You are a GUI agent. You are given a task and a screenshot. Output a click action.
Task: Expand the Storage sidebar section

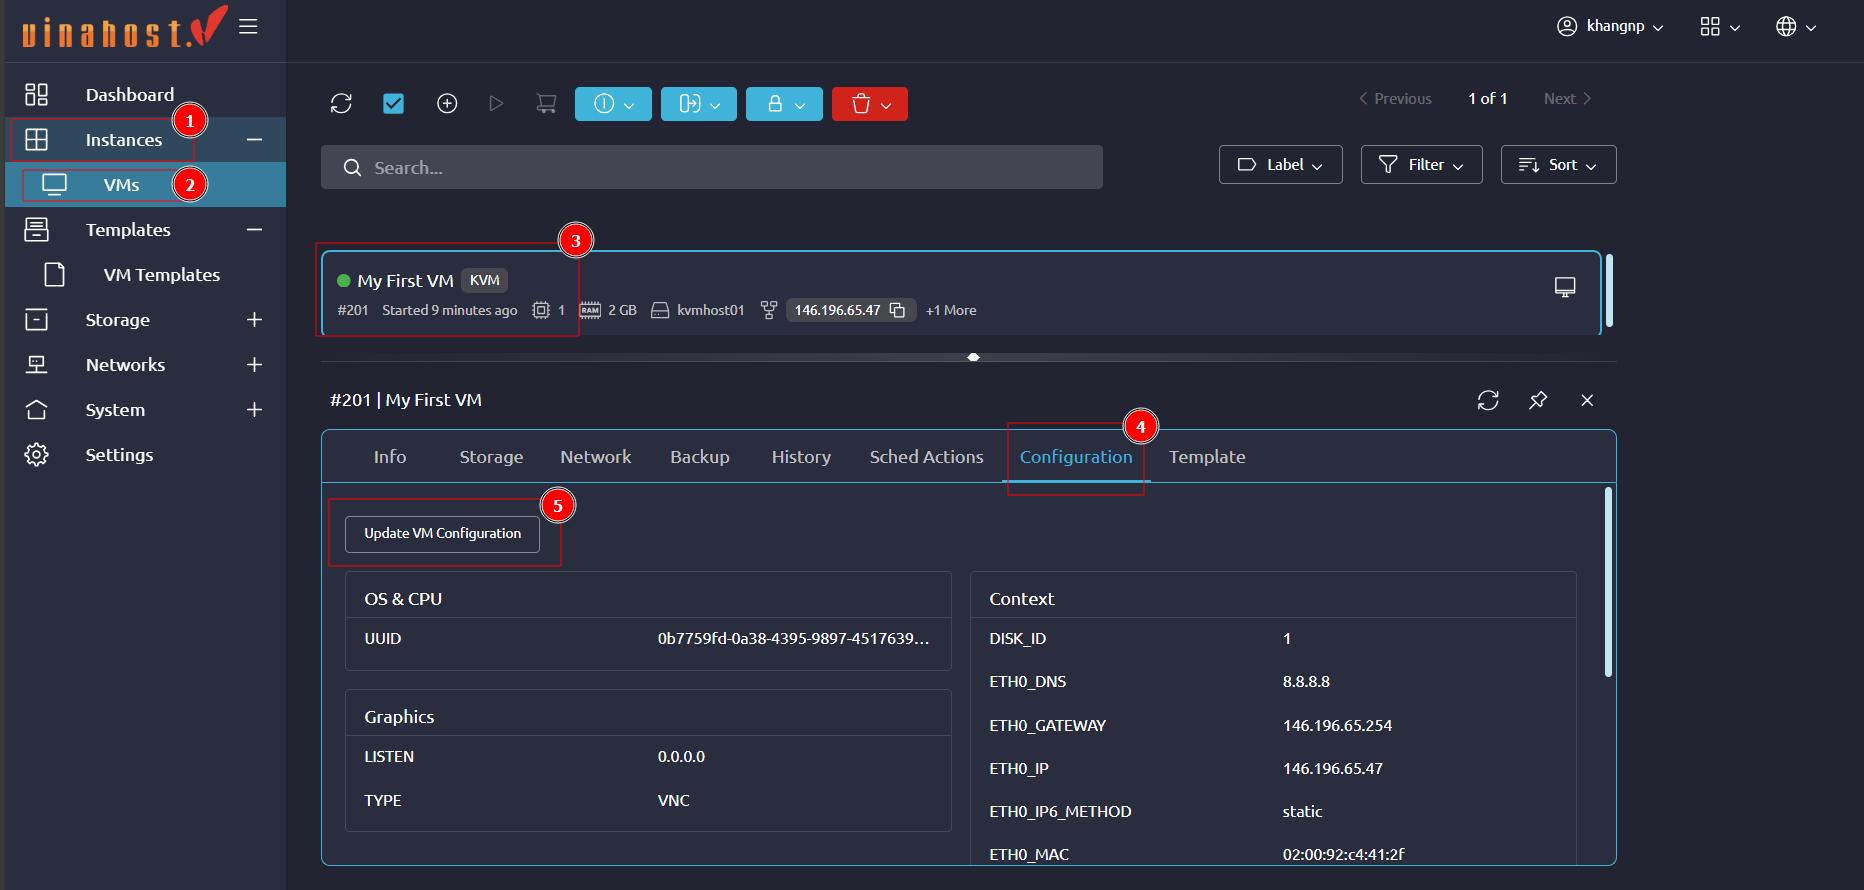[254, 320]
